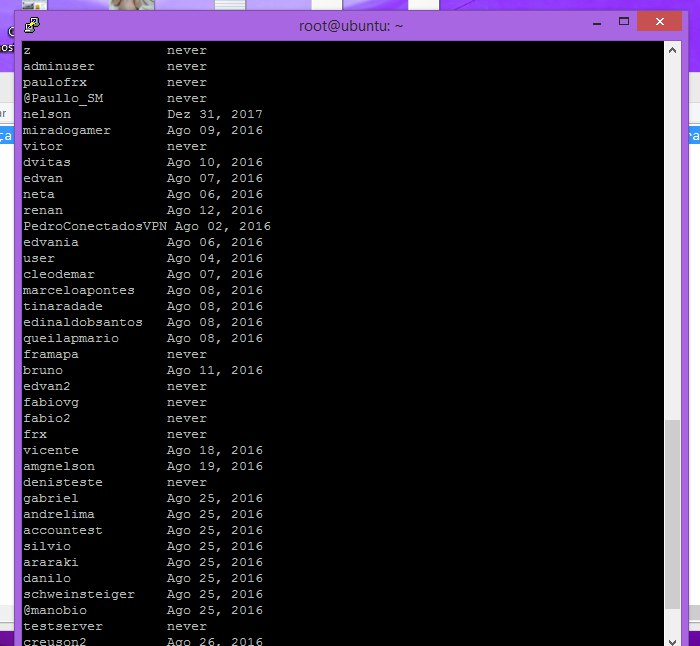Click the username tinaradade

pos(63,306)
